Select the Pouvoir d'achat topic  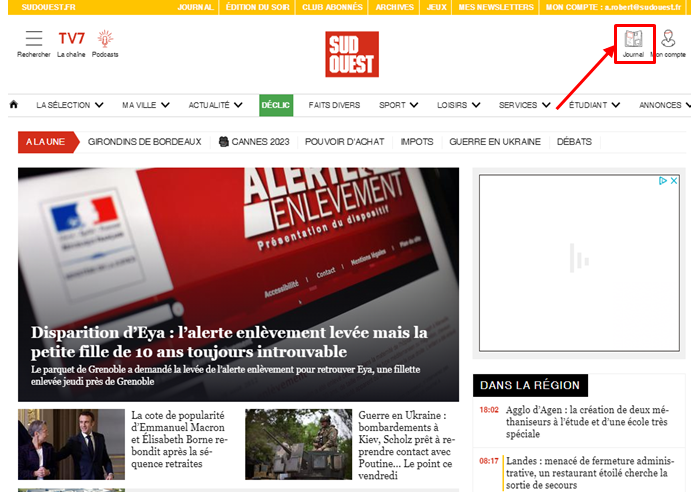pos(345,141)
